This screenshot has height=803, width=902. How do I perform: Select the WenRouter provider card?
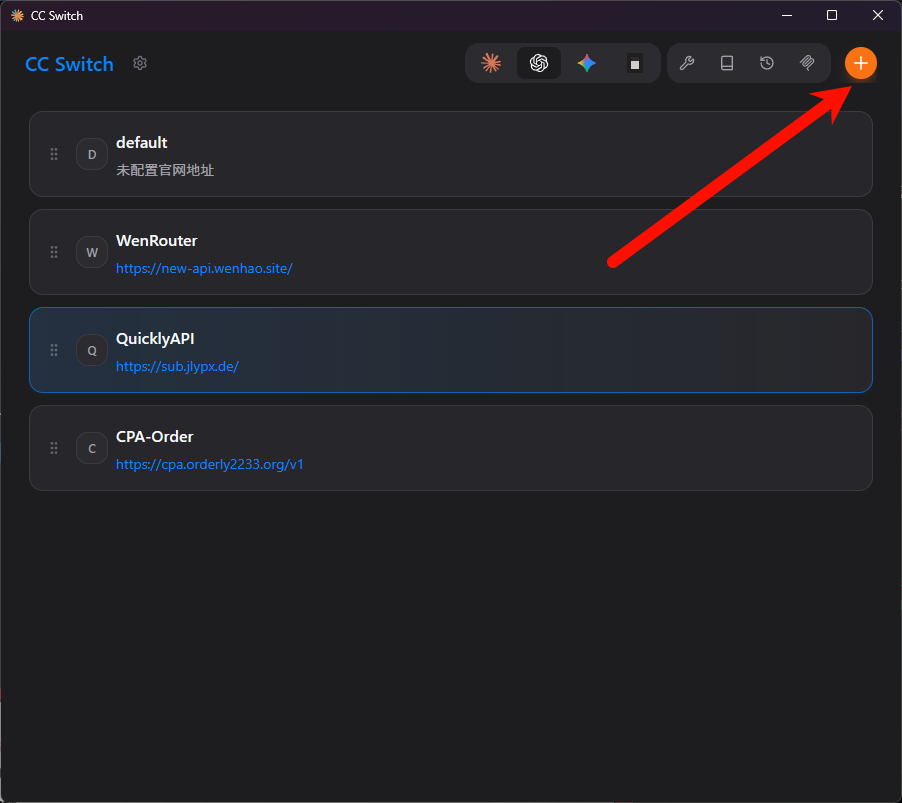point(500,252)
